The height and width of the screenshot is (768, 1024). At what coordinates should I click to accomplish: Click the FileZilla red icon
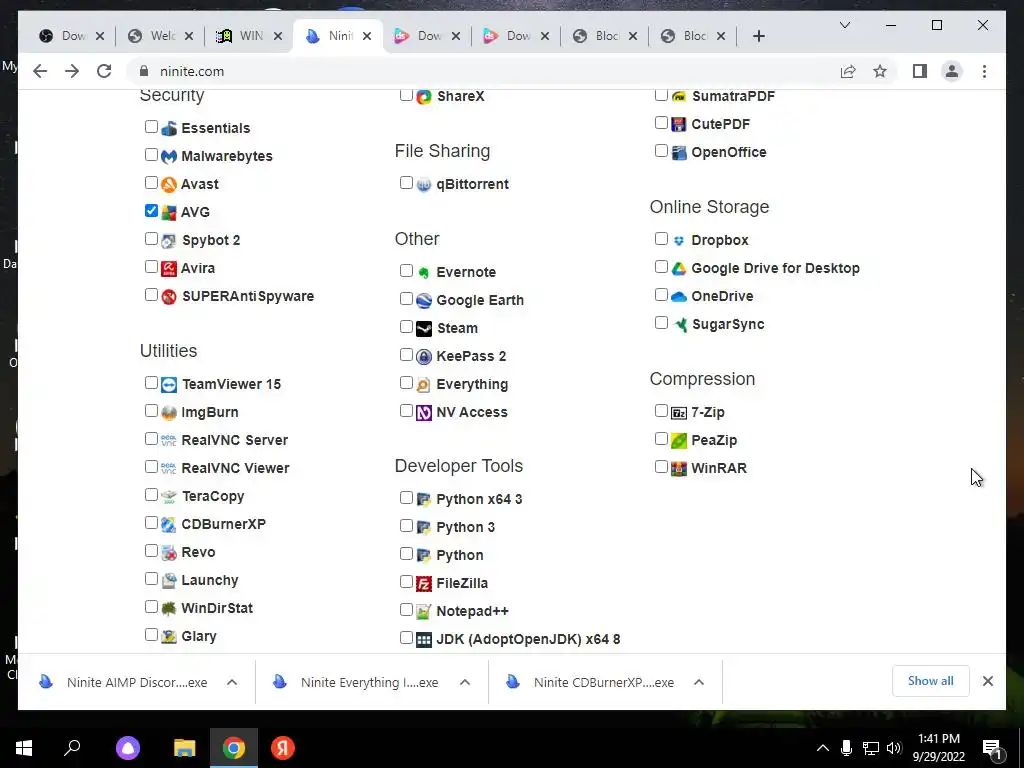click(x=424, y=583)
